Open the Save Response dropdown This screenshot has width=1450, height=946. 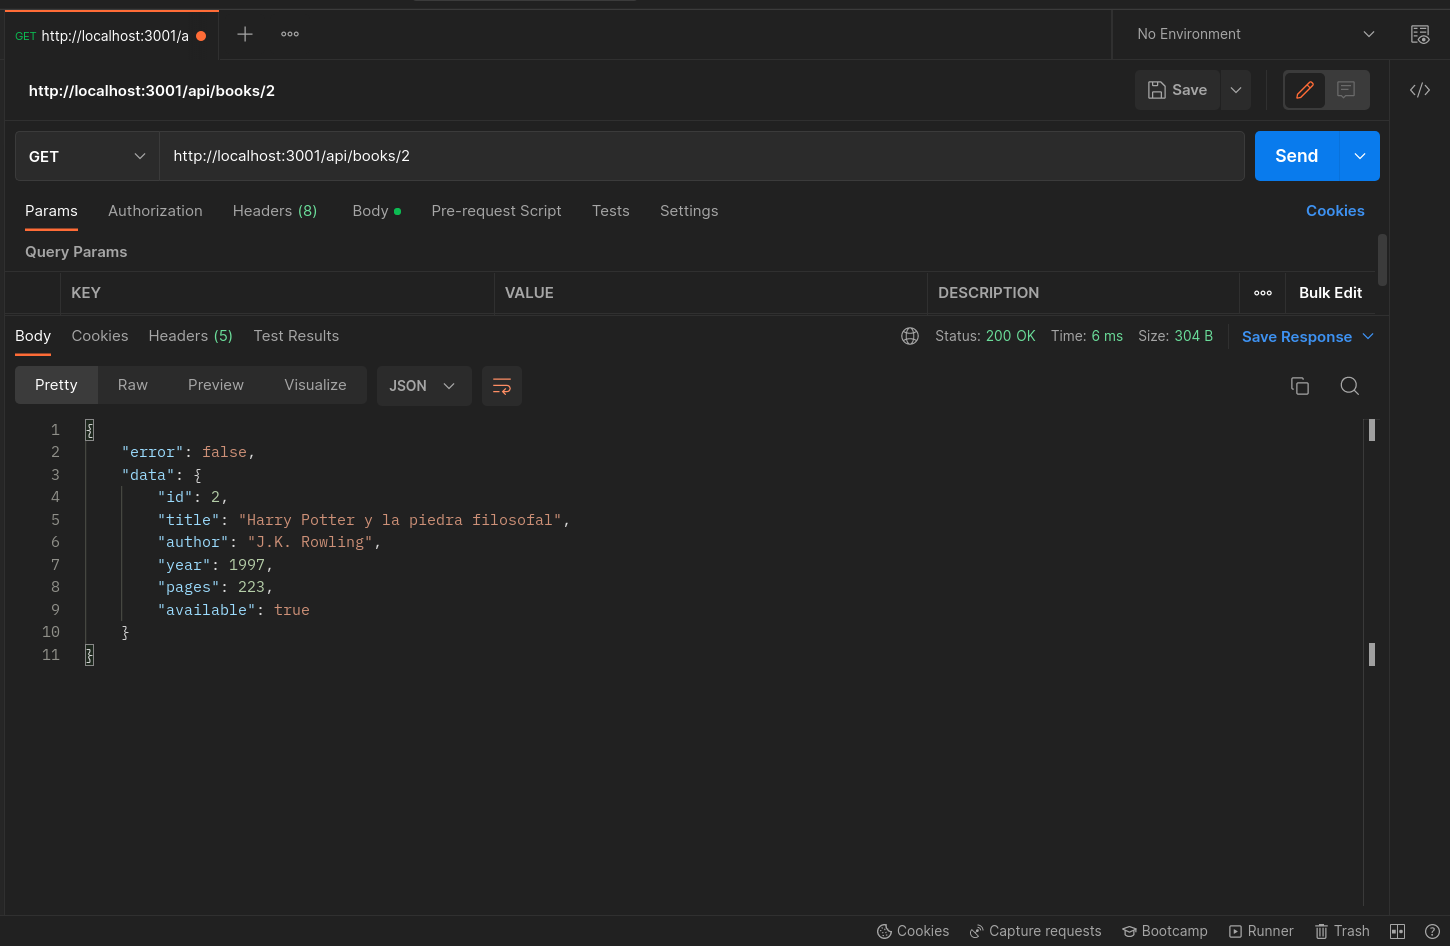click(x=1308, y=337)
